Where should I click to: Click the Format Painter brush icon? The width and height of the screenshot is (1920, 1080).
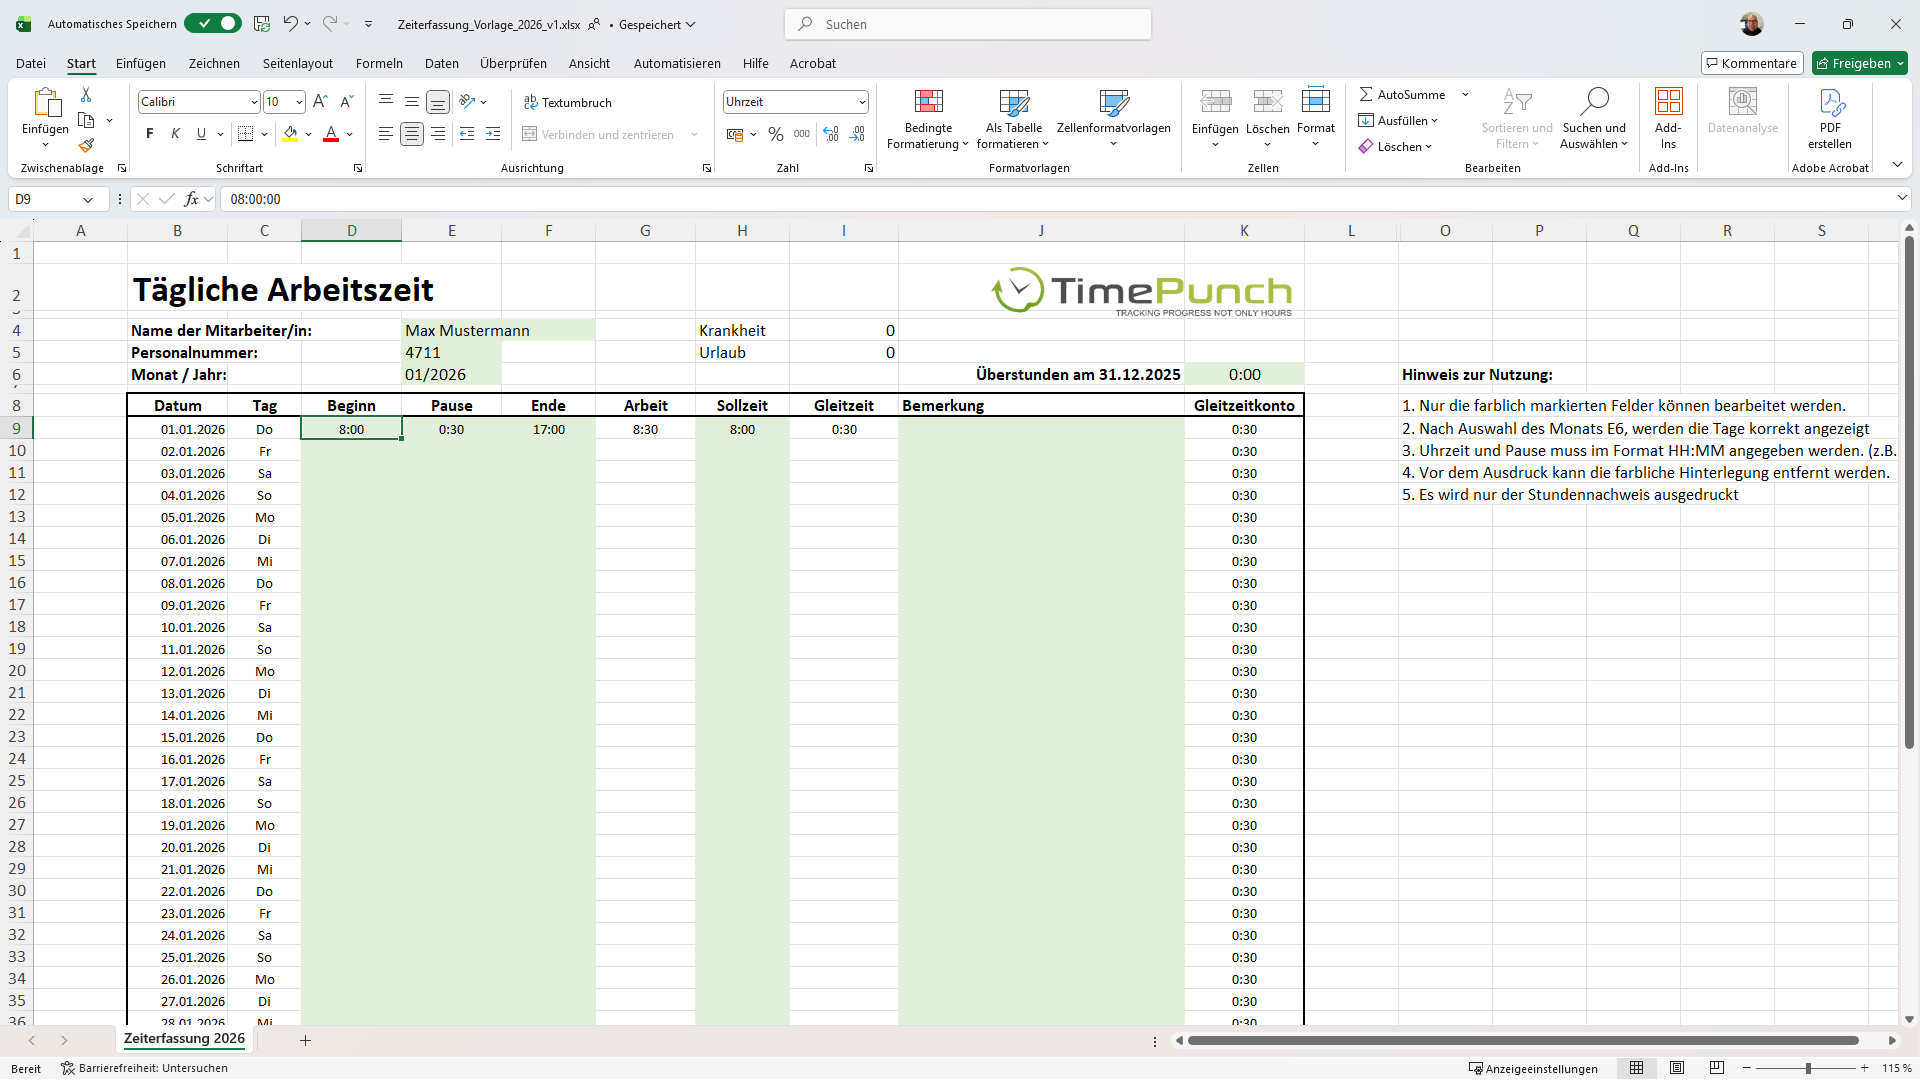coord(86,145)
